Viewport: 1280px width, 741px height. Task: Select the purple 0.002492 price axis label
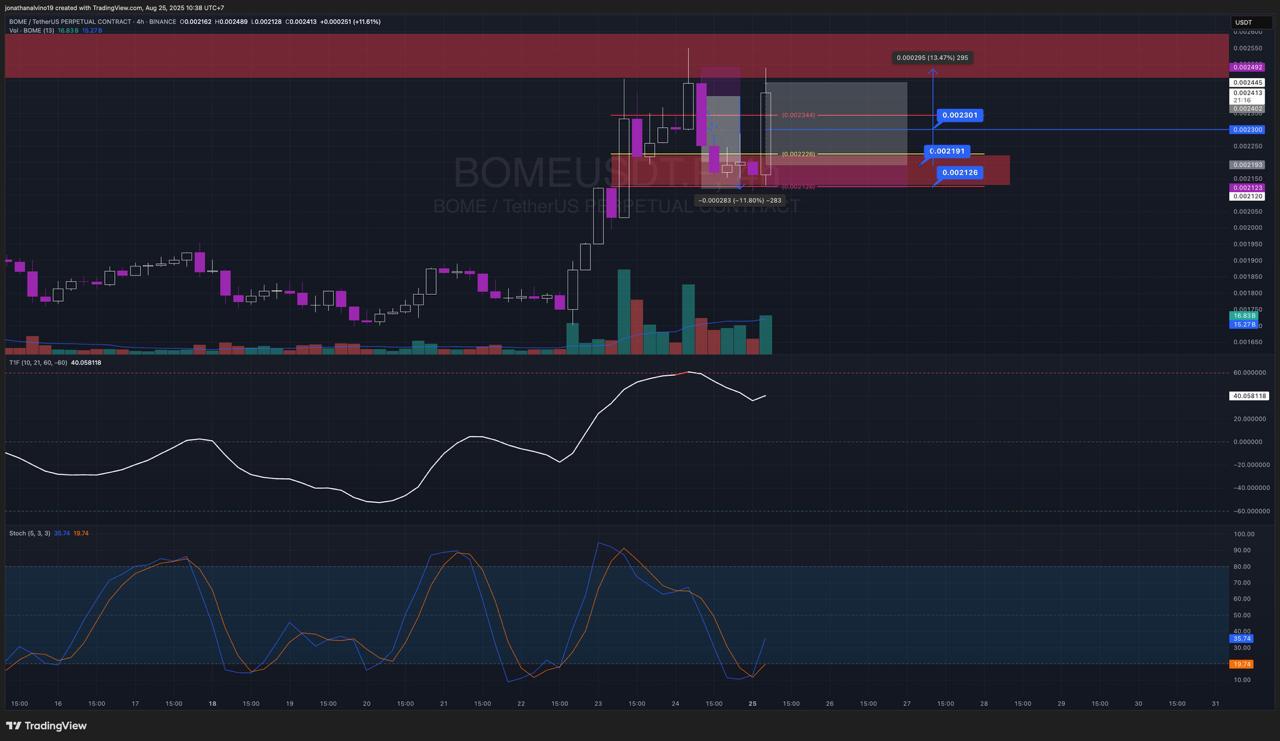1247,67
